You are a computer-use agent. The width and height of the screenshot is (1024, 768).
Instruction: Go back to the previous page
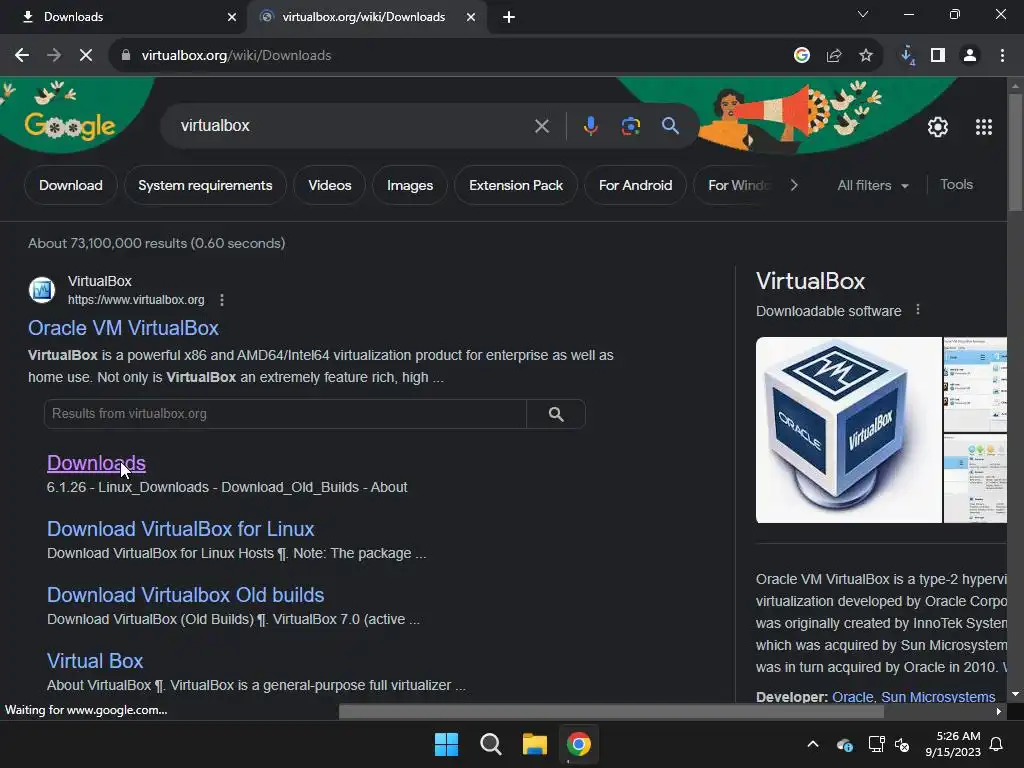coord(22,56)
